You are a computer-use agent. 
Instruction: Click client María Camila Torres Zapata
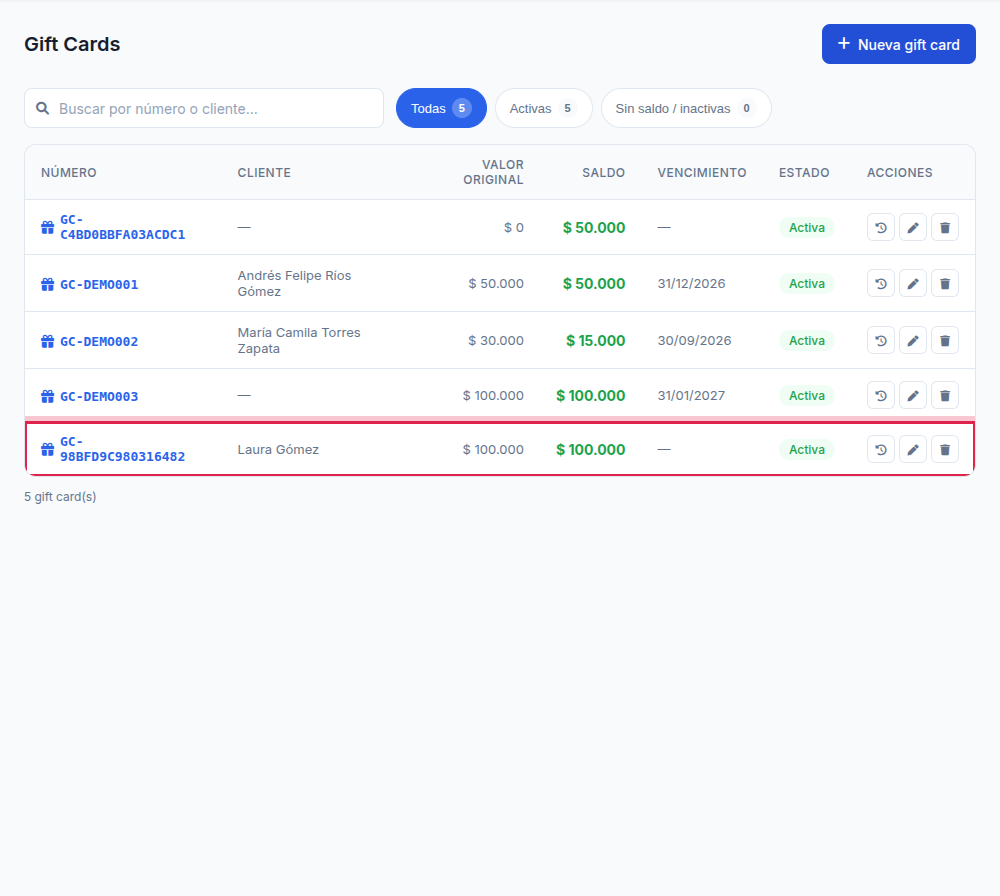298,341
